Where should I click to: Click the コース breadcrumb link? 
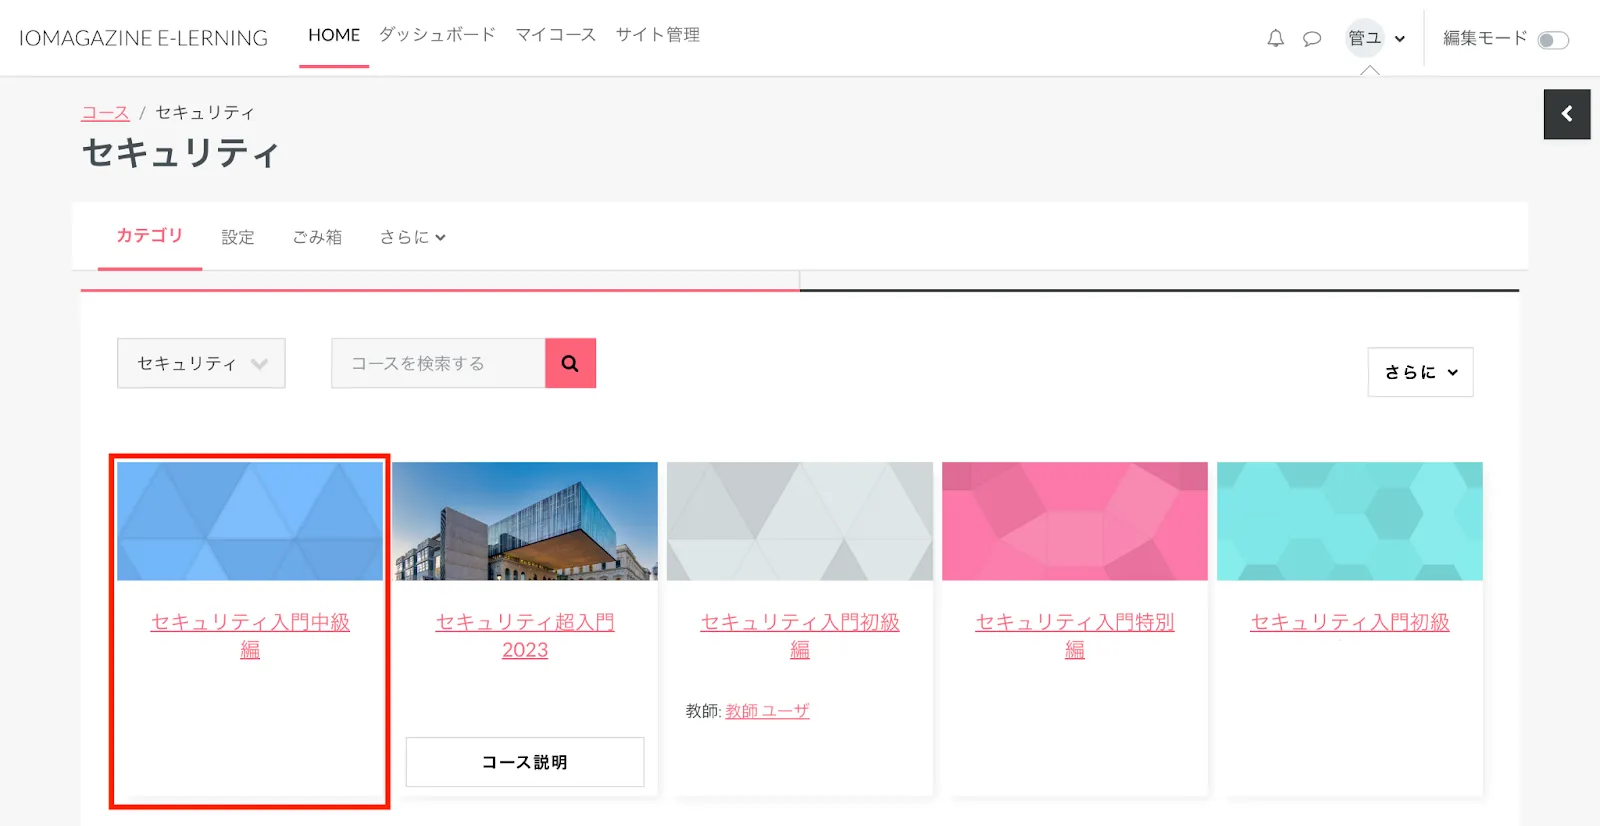[105, 113]
